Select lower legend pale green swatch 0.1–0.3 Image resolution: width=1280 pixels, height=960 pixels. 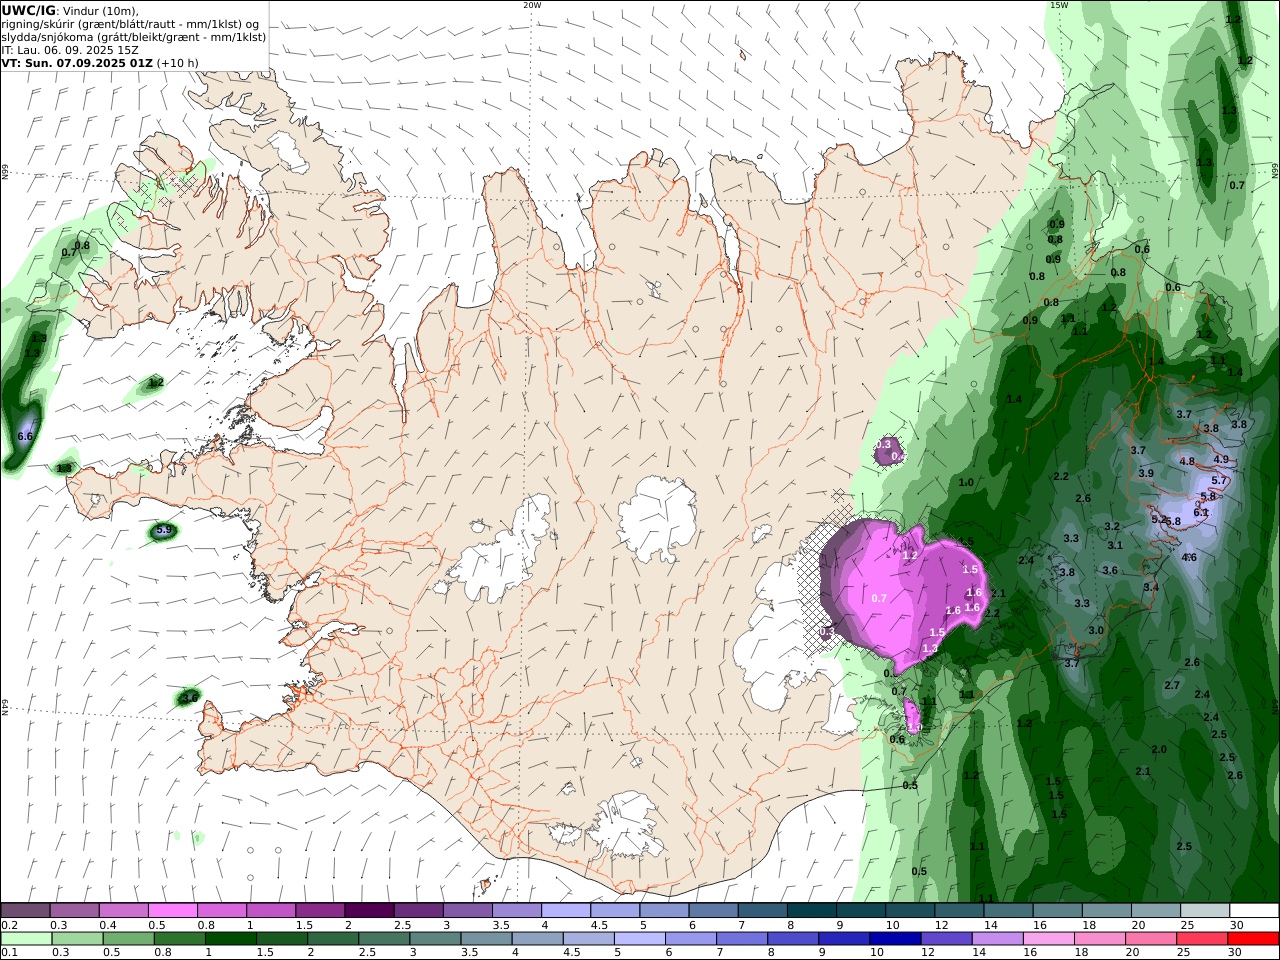(27, 939)
